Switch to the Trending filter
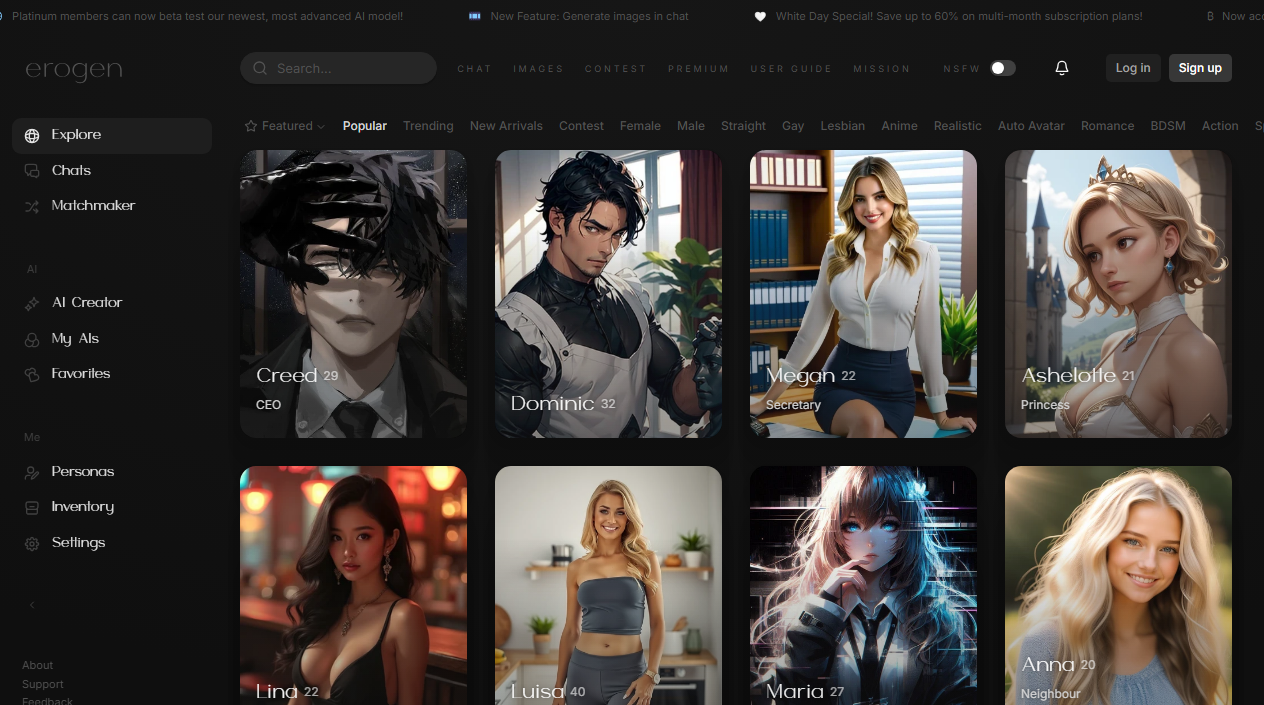This screenshot has width=1264, height=705. (x=428, y=125)
